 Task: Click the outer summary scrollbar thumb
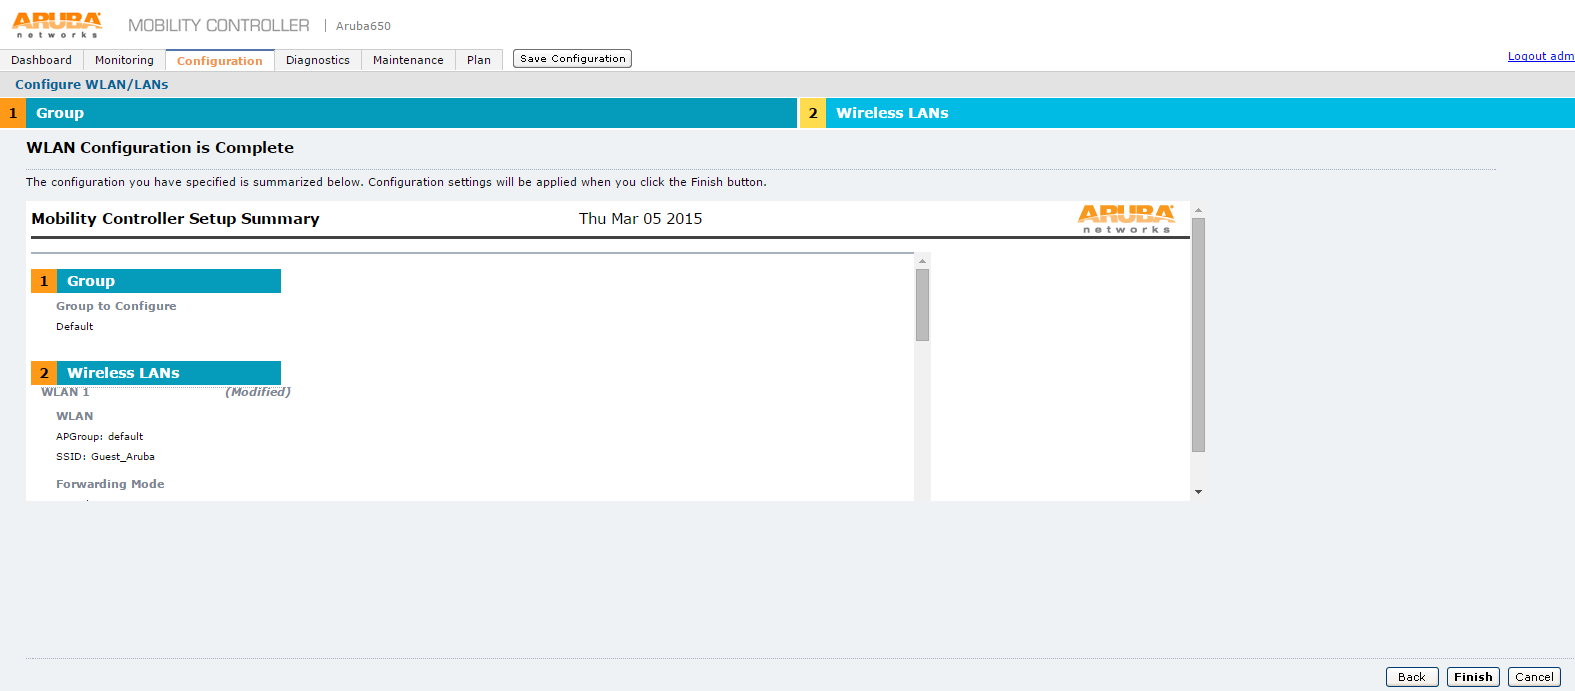click(x=1198, y=335)
